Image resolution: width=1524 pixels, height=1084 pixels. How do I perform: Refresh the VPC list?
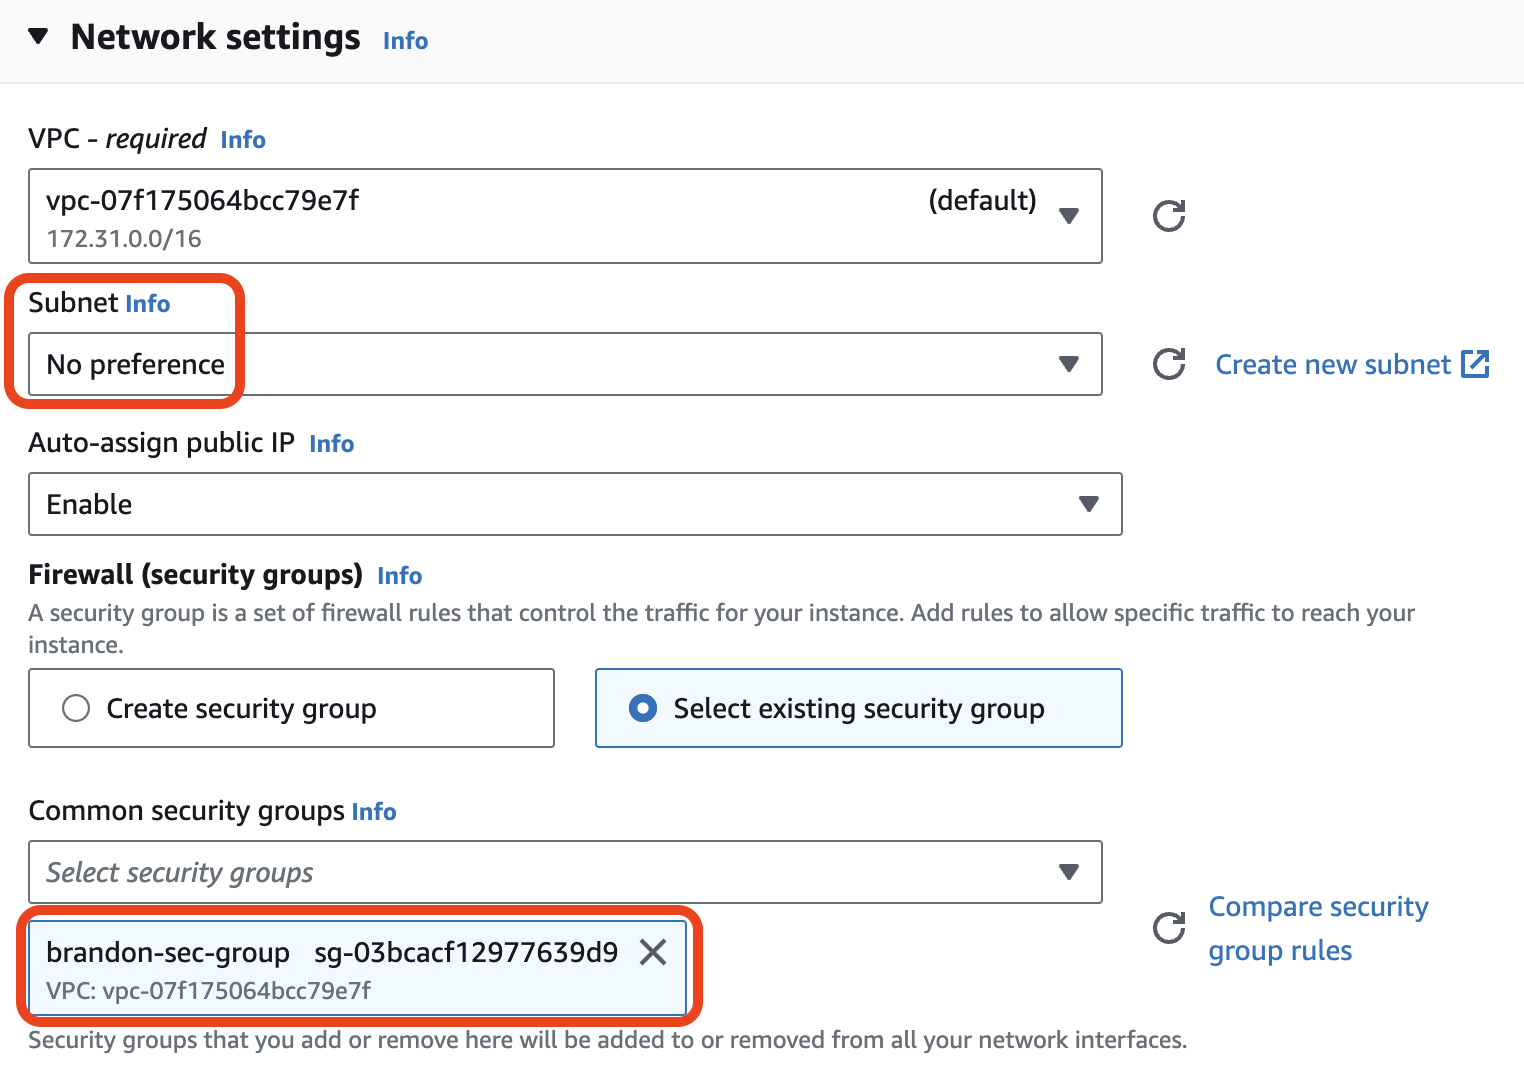click(1169, 216)
